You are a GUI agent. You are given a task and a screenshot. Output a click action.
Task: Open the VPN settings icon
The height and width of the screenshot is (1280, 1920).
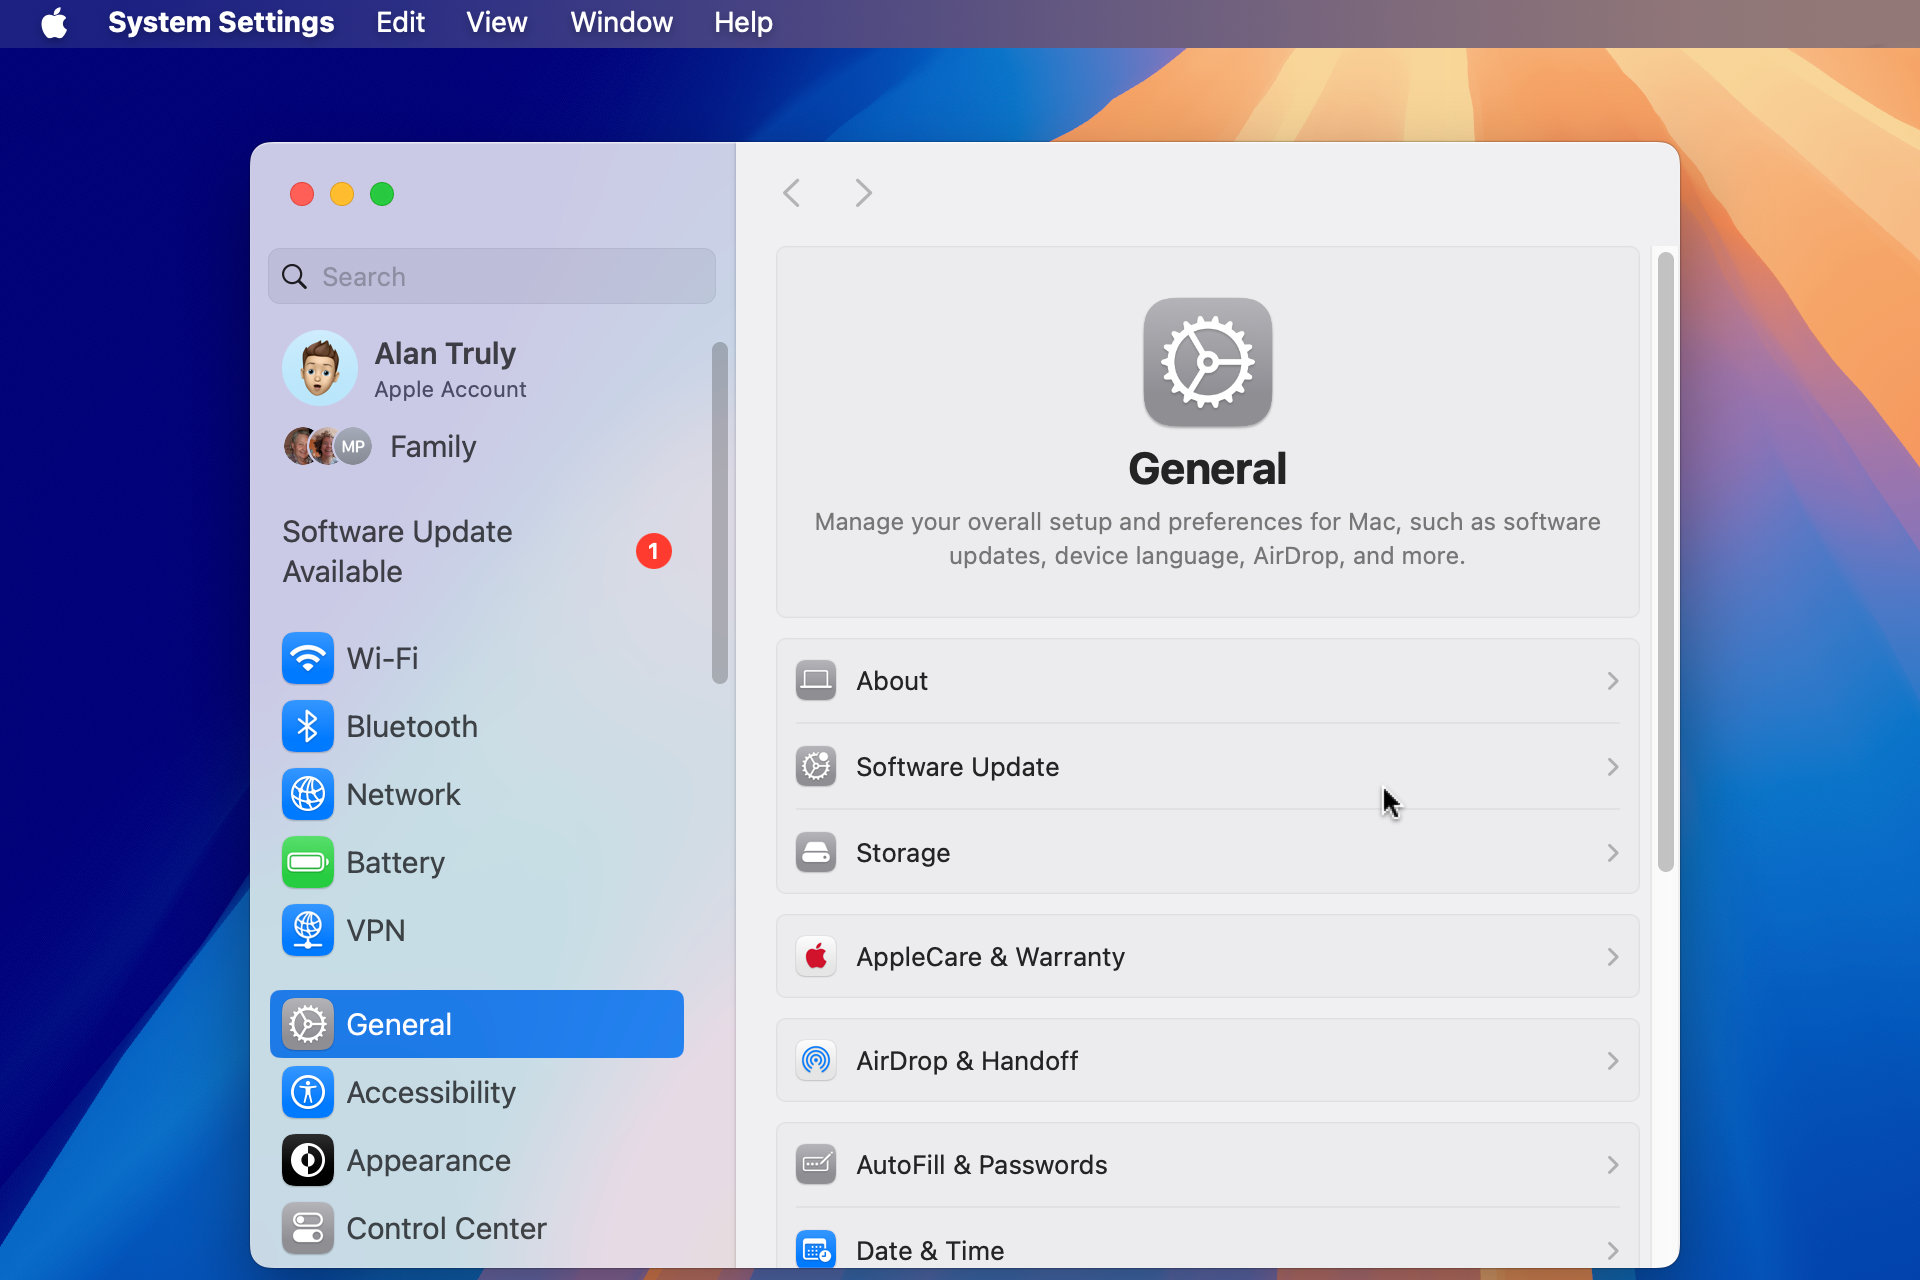tap(307, 930)
